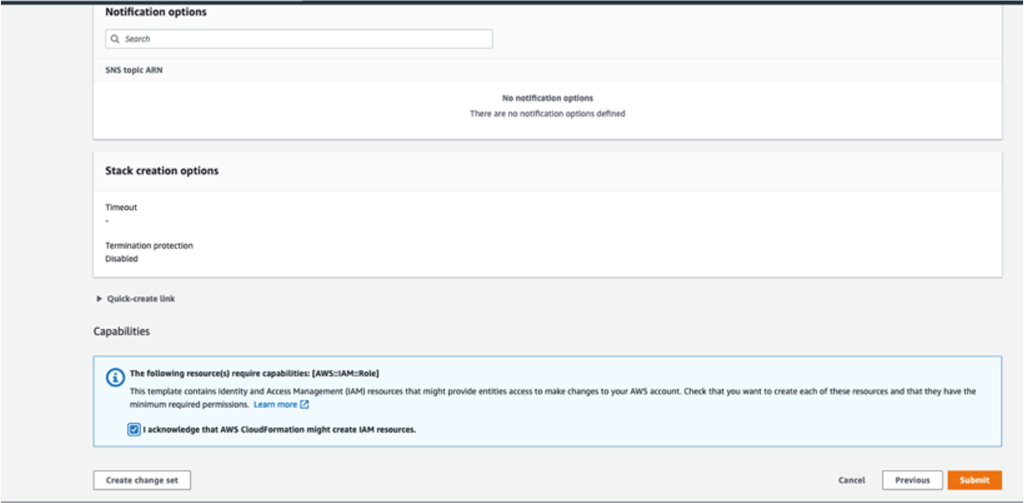Click the "No notification options" message

click(547, 98)
